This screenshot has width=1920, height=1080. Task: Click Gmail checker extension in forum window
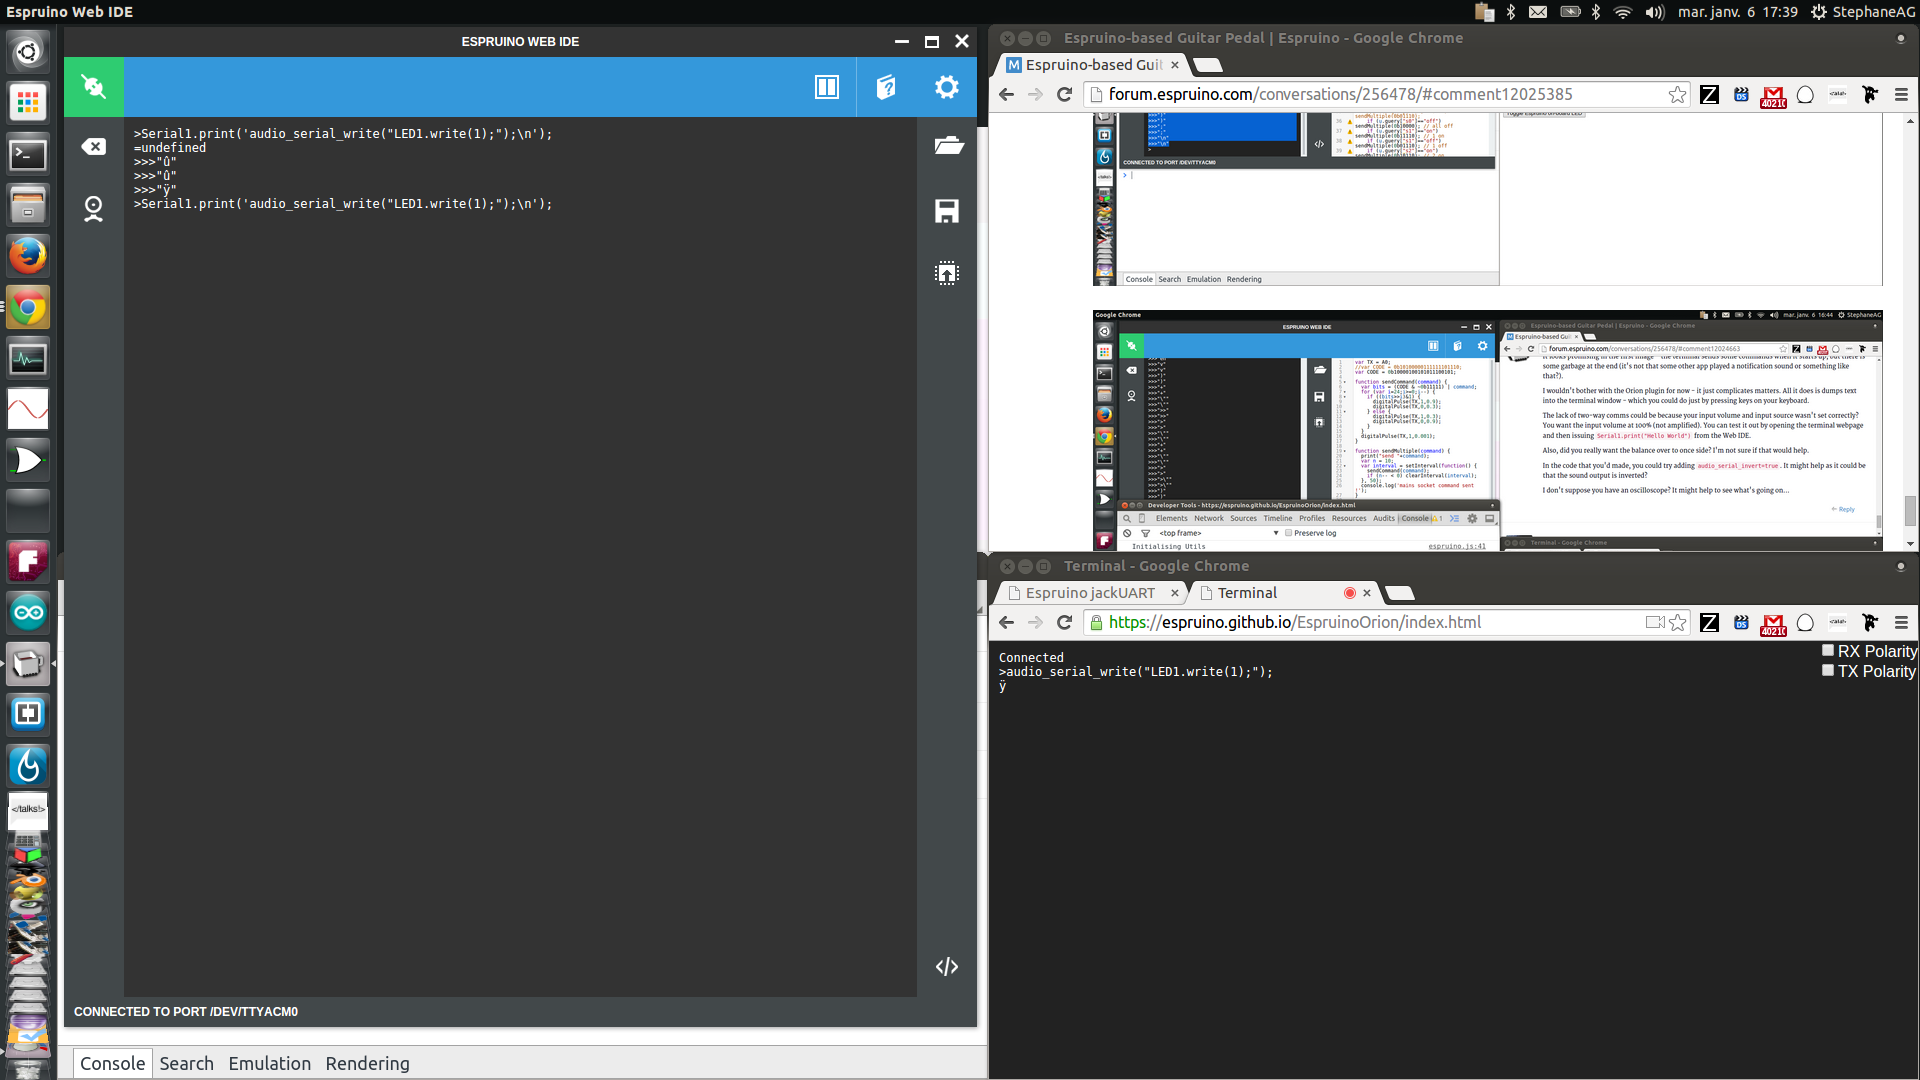pos(1773,95)
